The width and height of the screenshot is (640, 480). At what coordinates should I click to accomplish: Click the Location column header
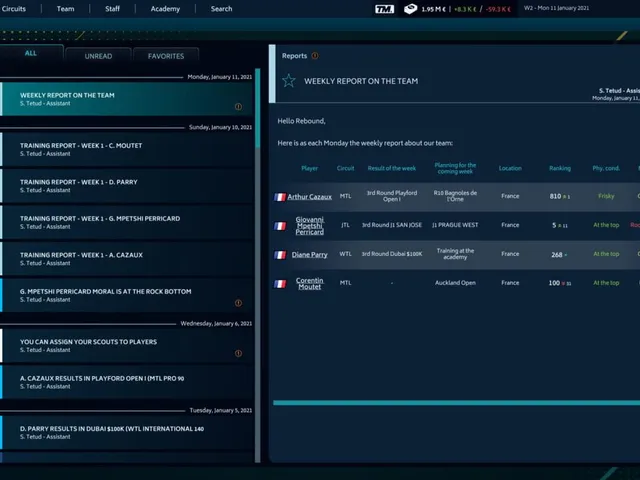coord(510,168)
